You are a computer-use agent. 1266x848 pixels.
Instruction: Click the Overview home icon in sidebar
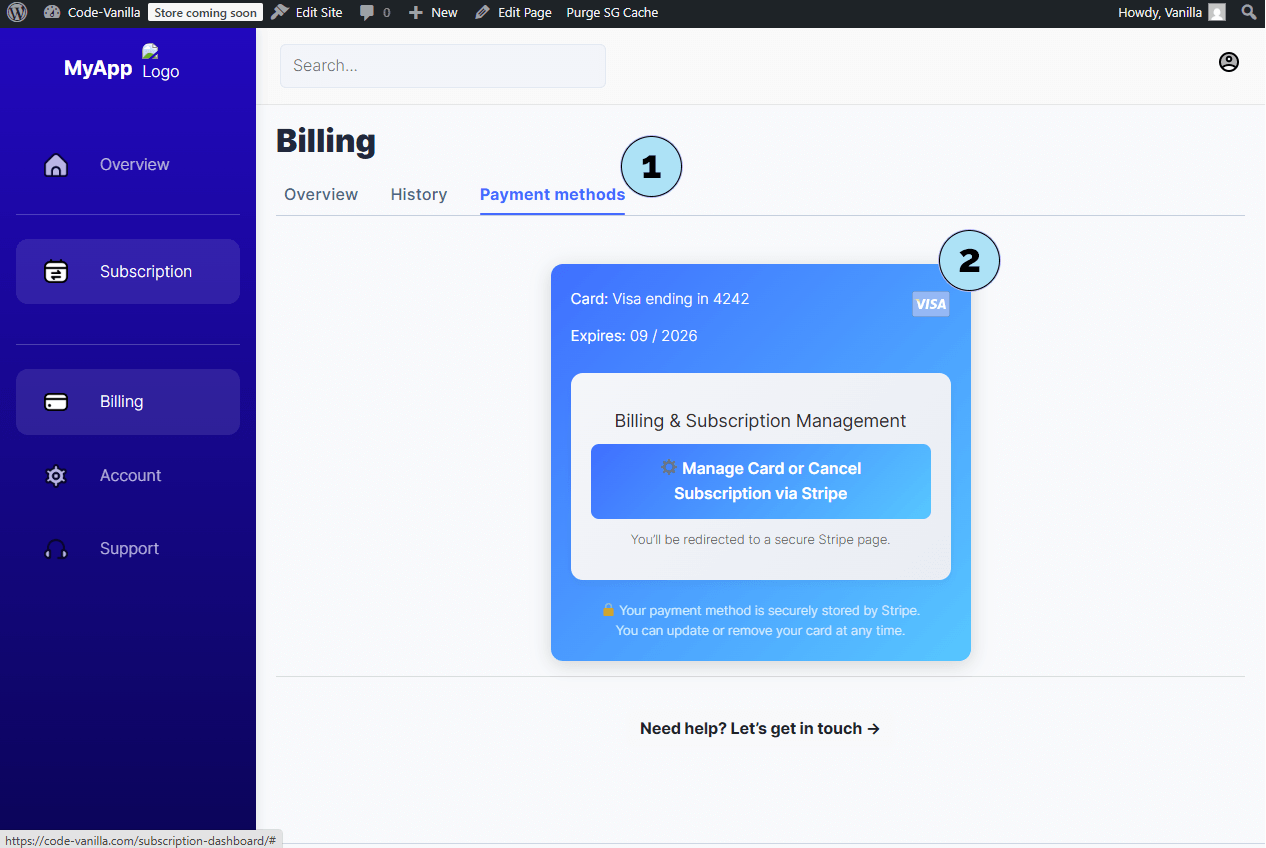(56, 165)
